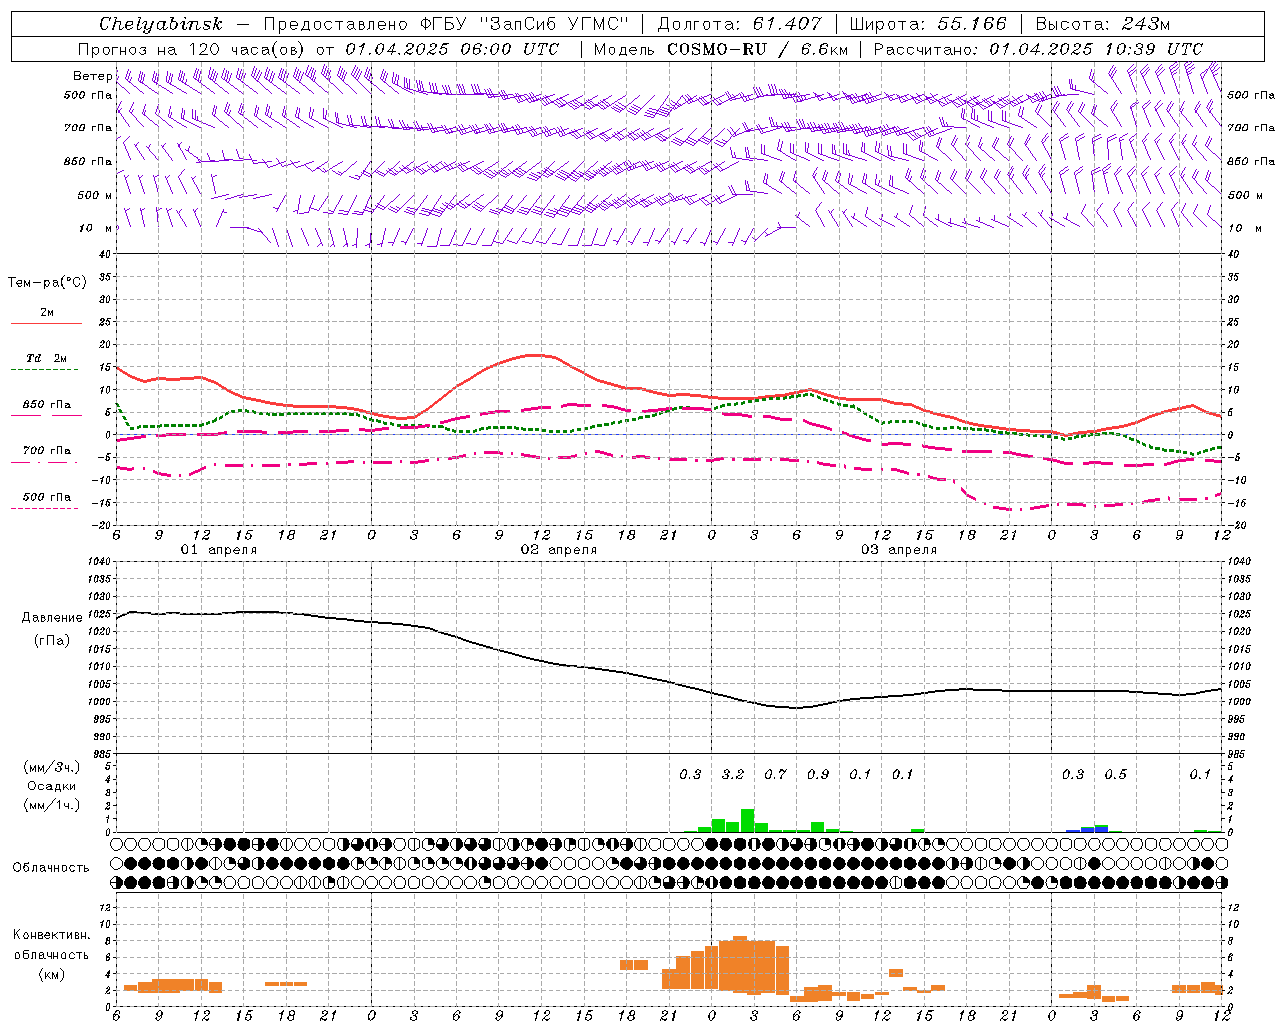This screenshot has height=1024, width=1280.
Task: Click the '(гПа)' unit label under Давление
Action: [x=52, y=641]
